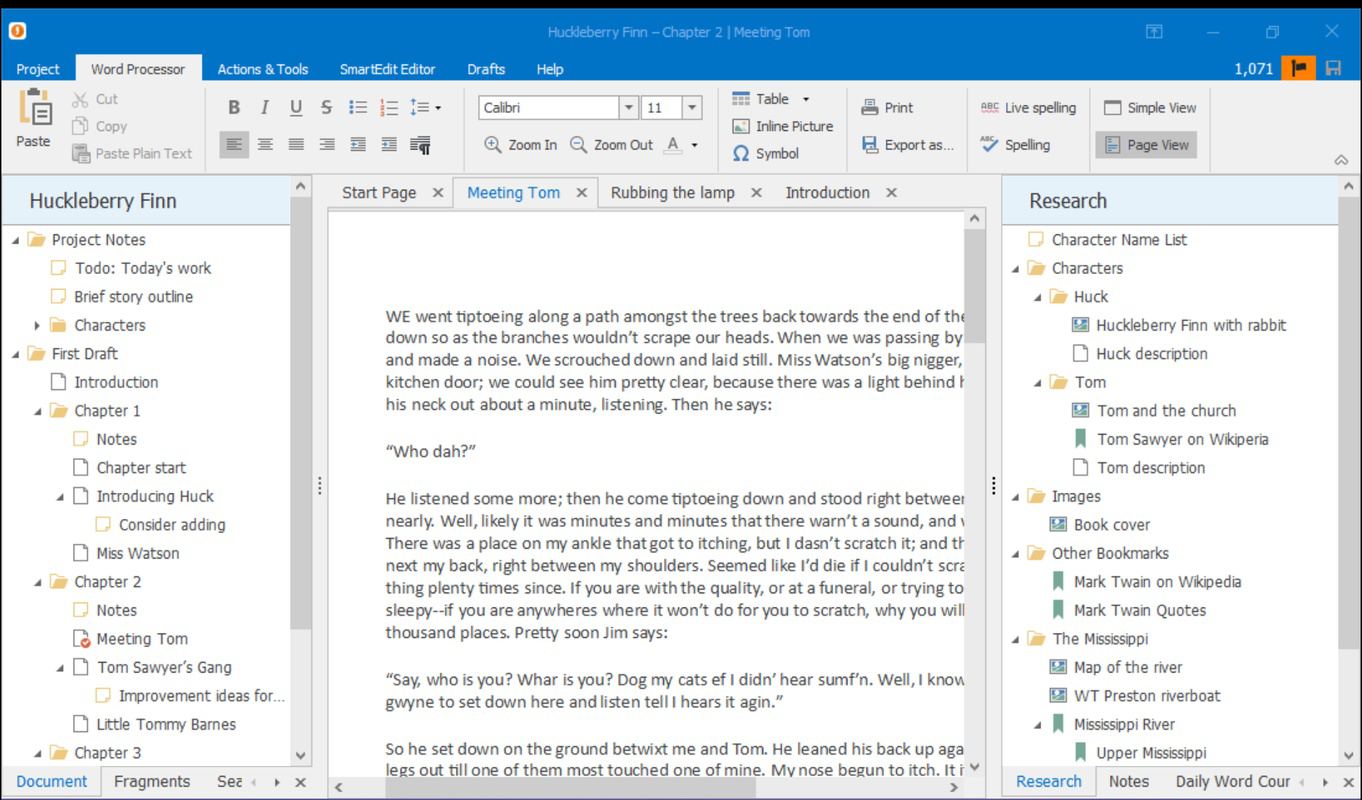Screen dimensions: 1362x800
Task: Expand Chapter 3 in the First Draft tree
Action: pyautogui.click(x=37, y=752)
